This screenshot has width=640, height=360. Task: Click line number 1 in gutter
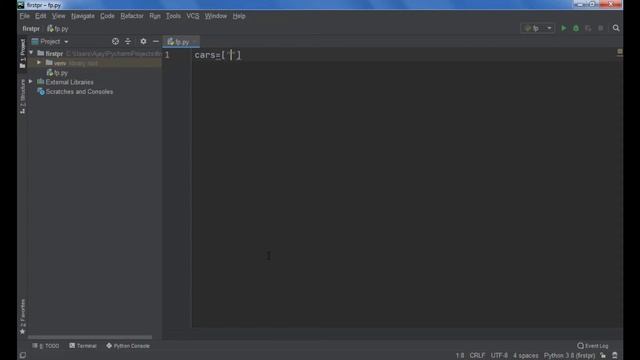point(167,55)
